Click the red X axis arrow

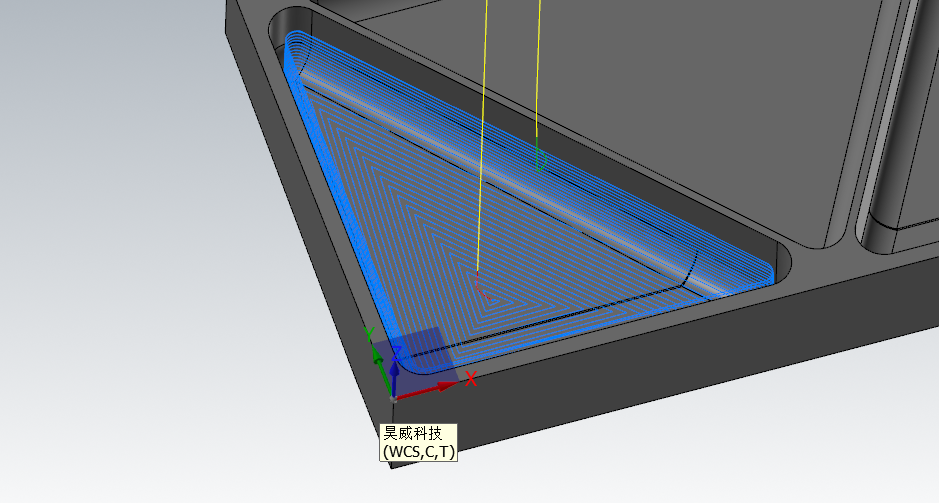[x=426, y=390]
